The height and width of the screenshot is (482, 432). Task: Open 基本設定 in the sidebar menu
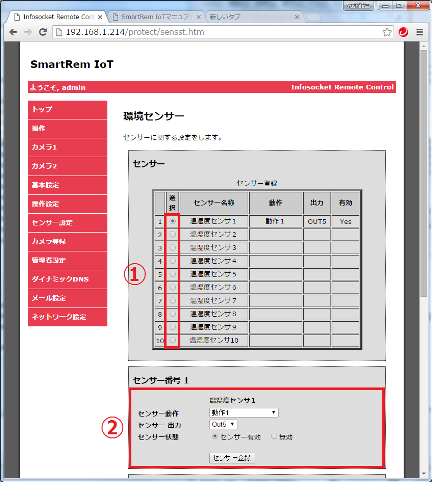(67, 185)
